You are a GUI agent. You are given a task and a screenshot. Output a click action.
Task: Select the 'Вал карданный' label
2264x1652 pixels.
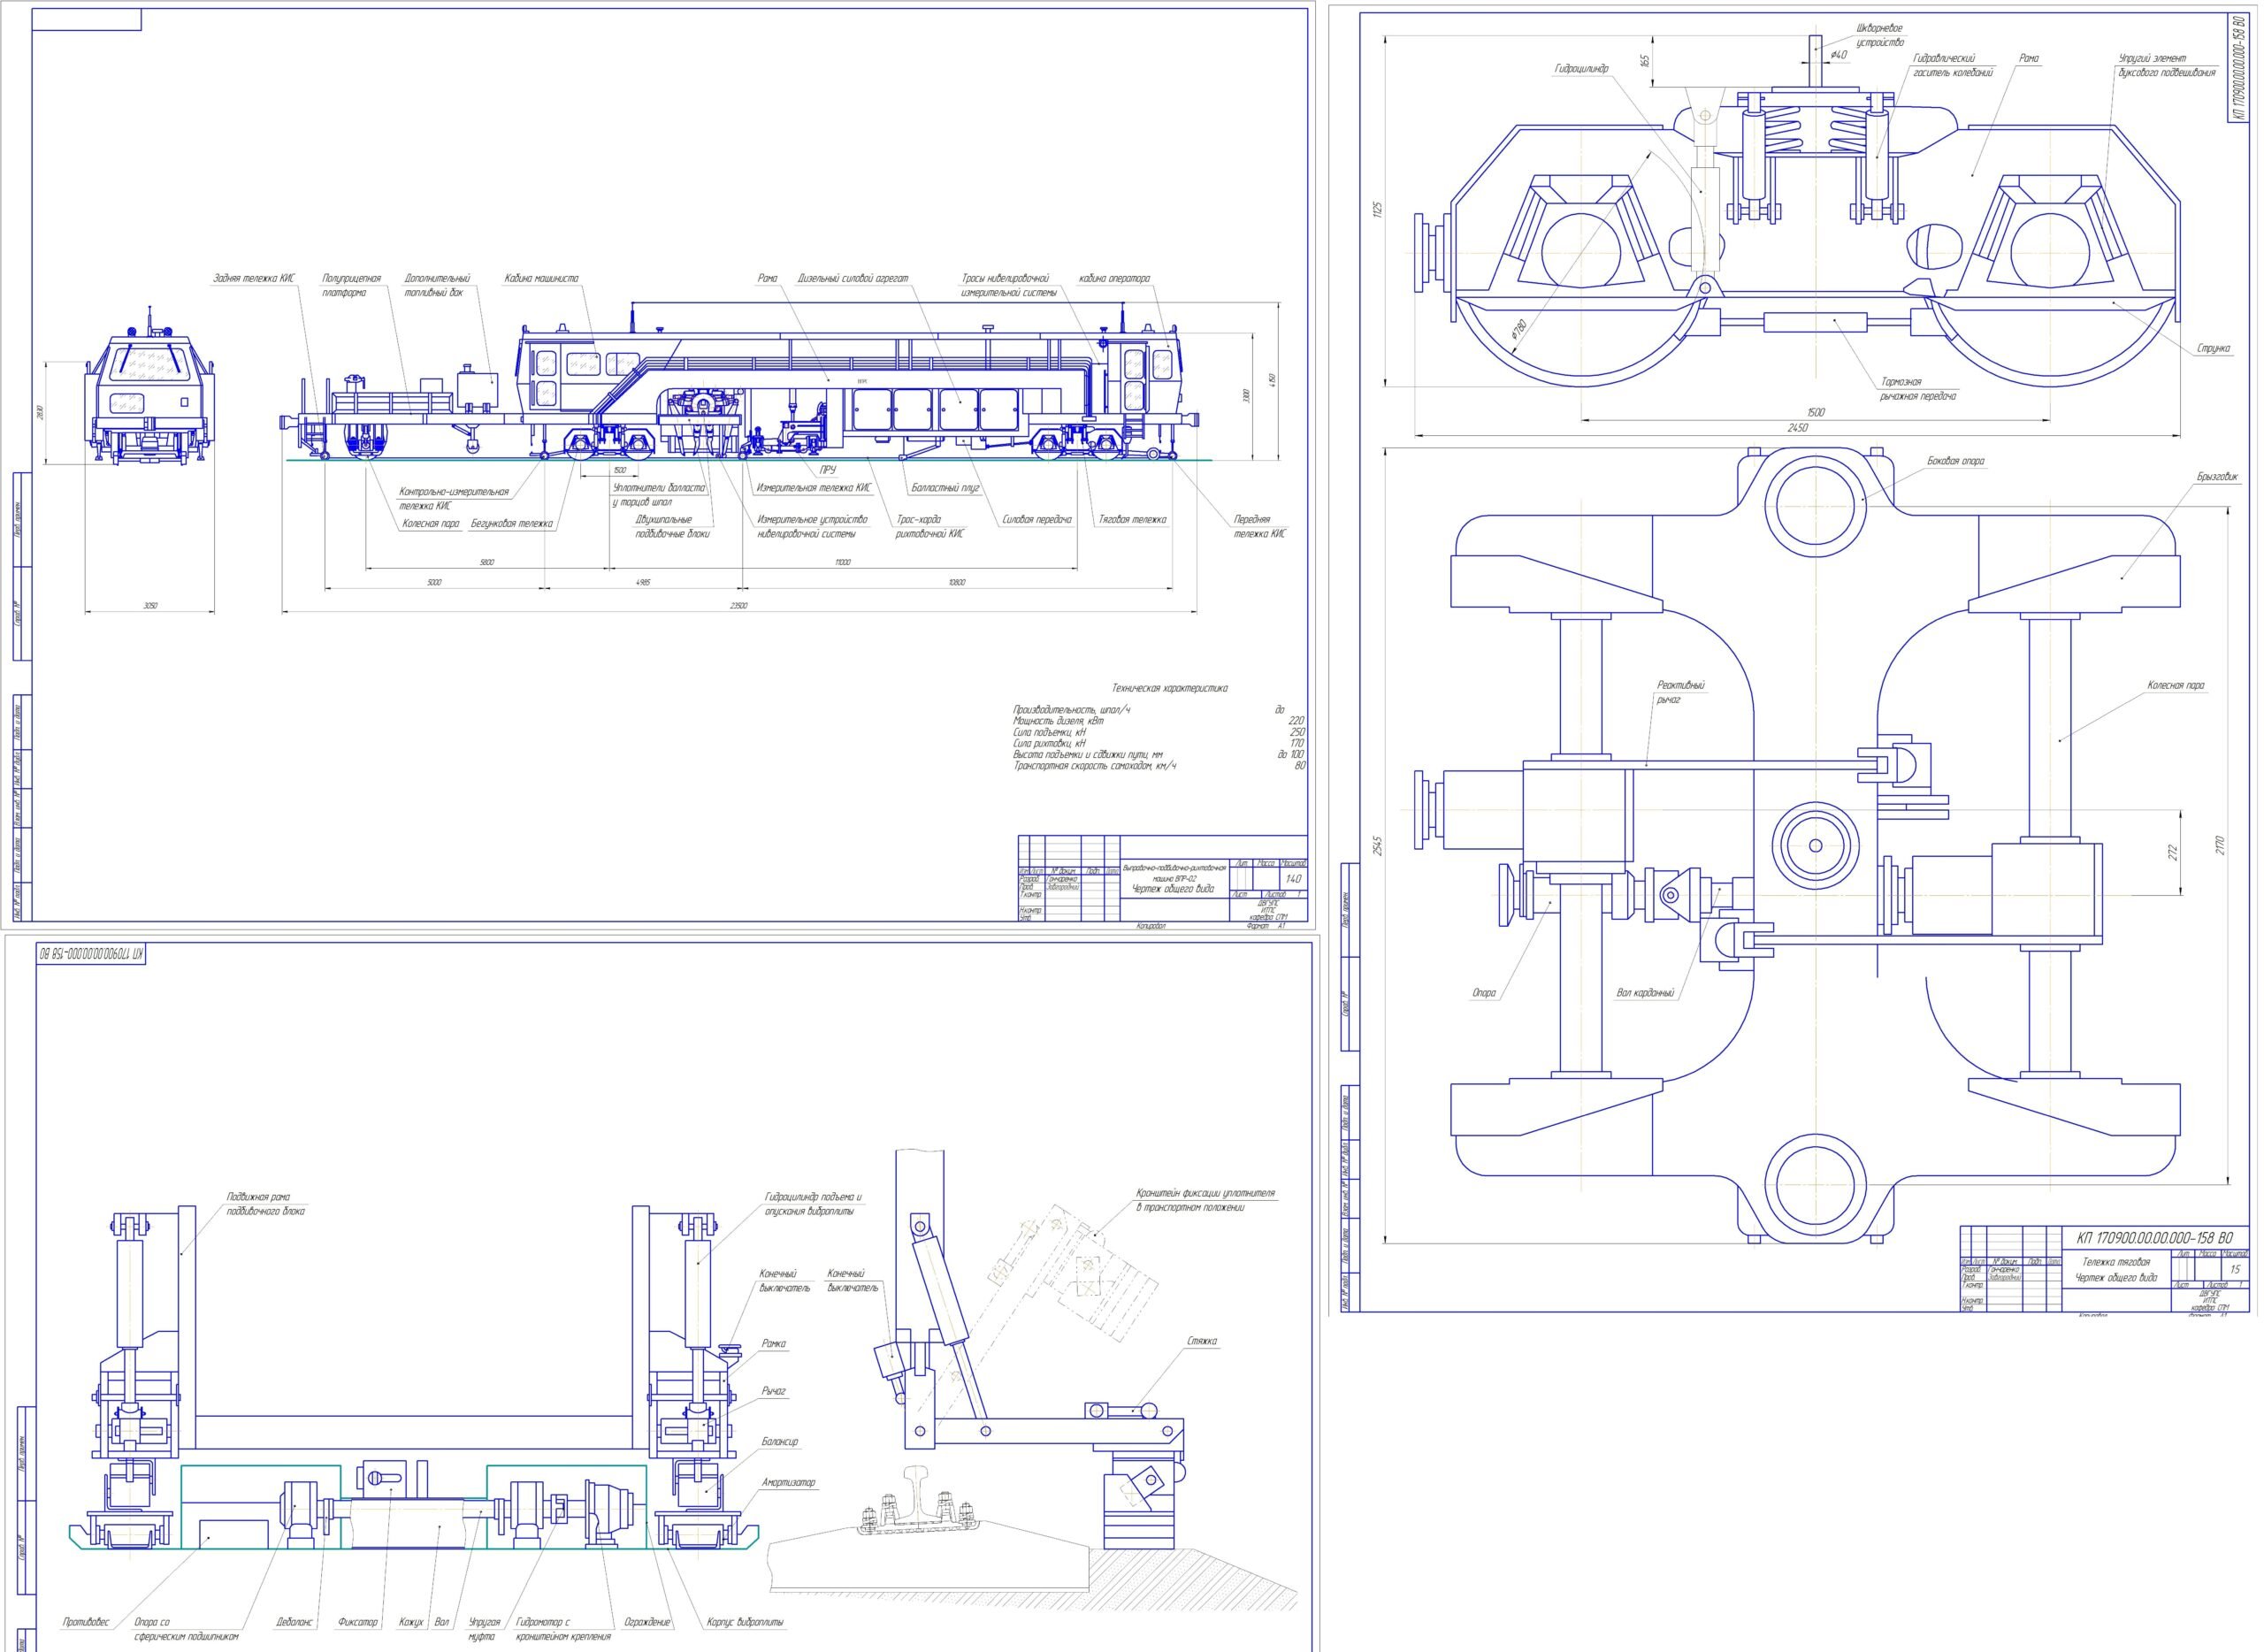tap(1645, 993)
